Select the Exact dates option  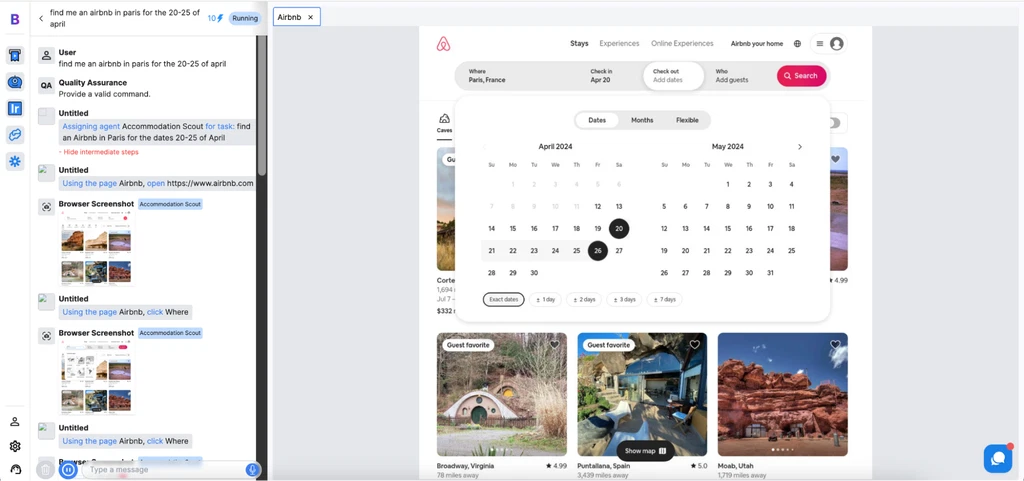coord(503,299)
